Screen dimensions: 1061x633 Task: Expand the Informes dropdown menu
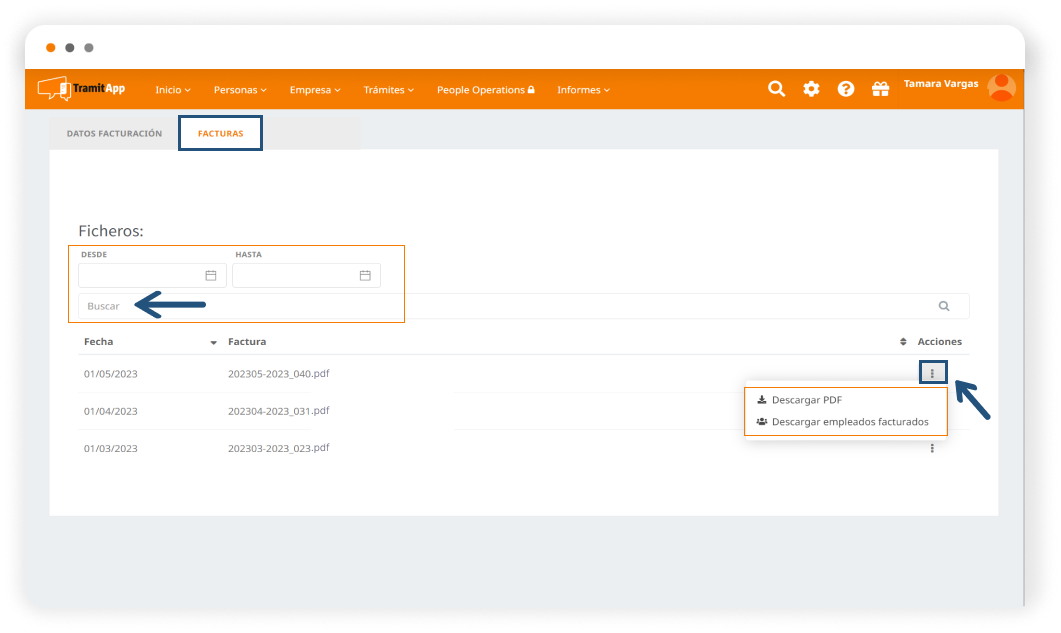583,90
